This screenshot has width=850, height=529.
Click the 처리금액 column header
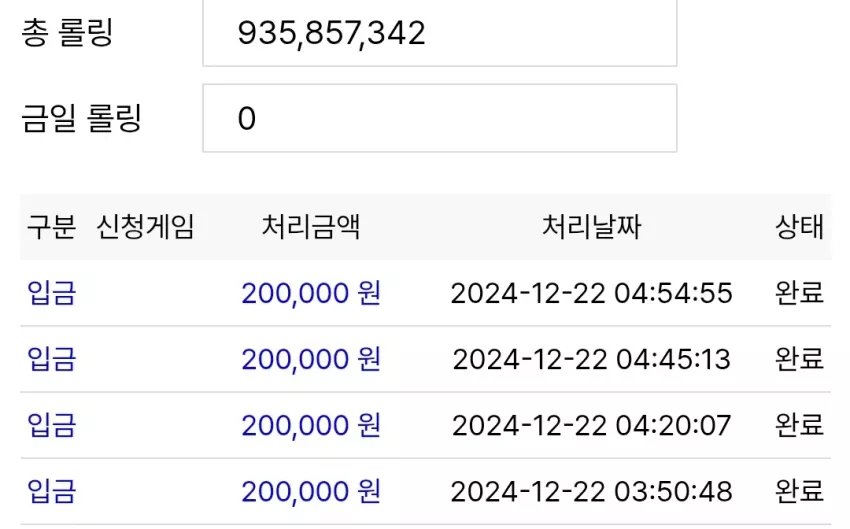point(311,227)
